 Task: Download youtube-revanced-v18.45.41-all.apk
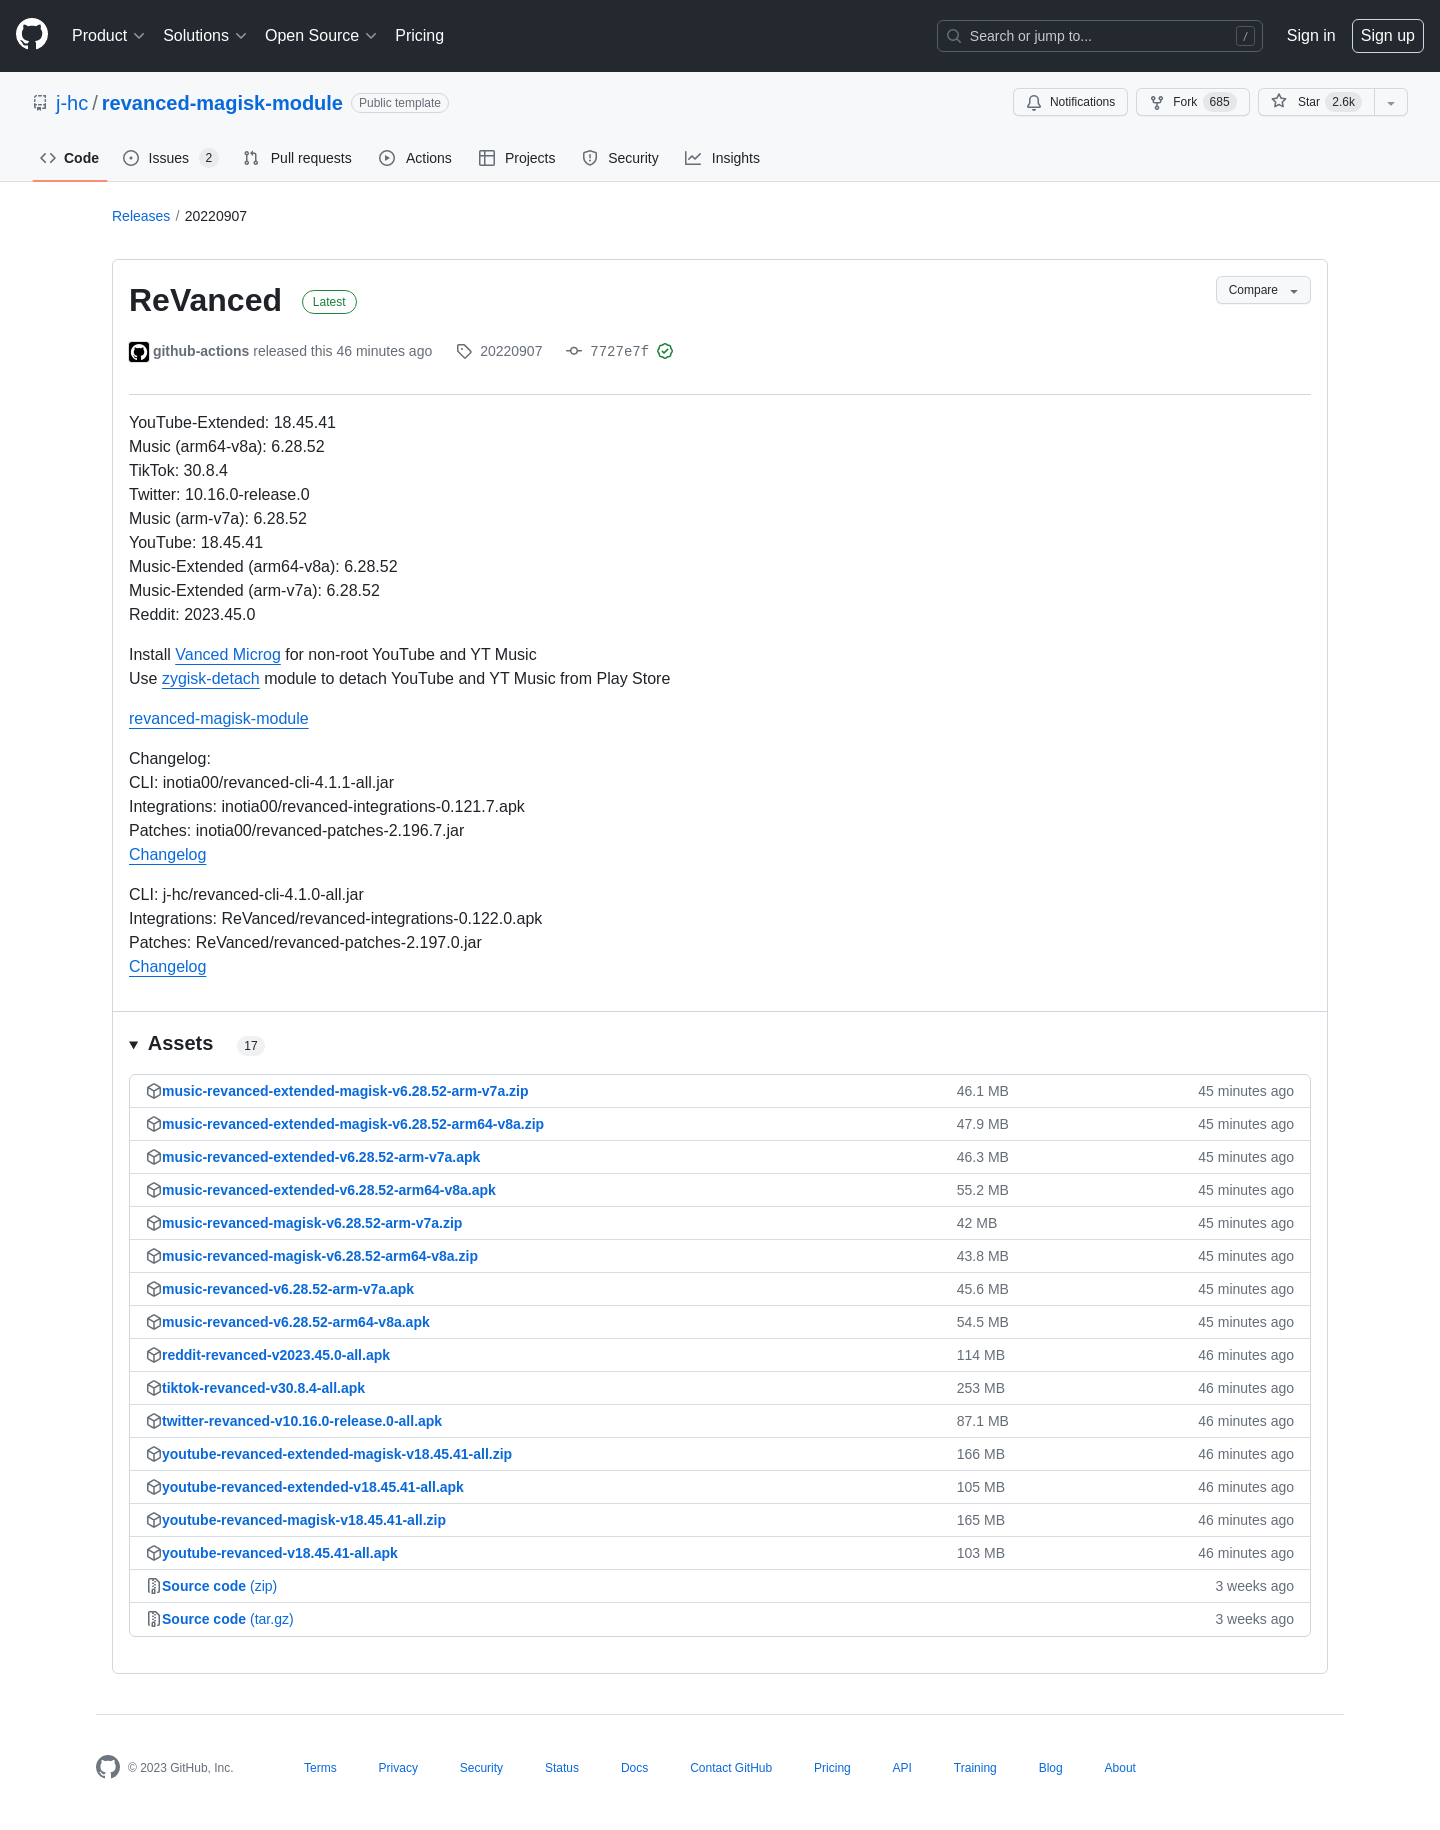280,1553
